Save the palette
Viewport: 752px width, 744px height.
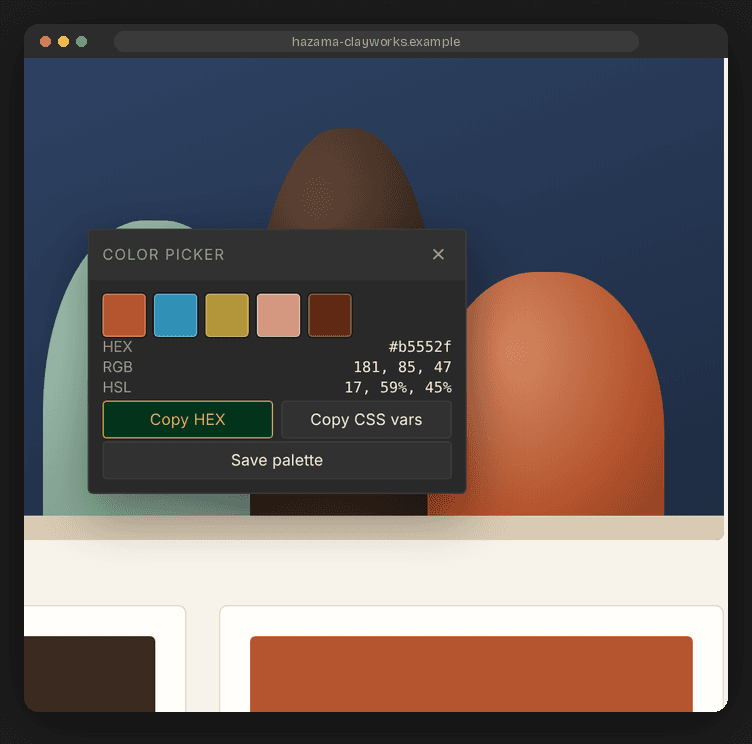point(277,461)
